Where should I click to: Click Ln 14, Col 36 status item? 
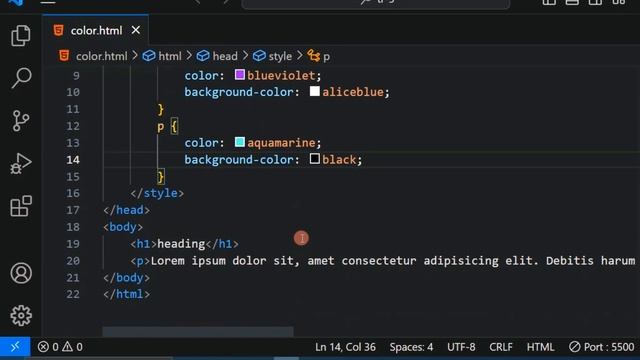[345, 347]
